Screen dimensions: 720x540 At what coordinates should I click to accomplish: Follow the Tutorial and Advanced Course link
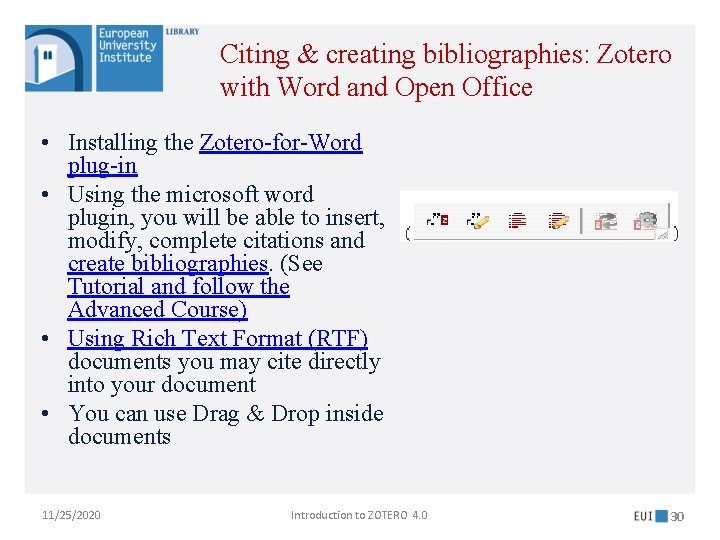click(x=179, y=298)
